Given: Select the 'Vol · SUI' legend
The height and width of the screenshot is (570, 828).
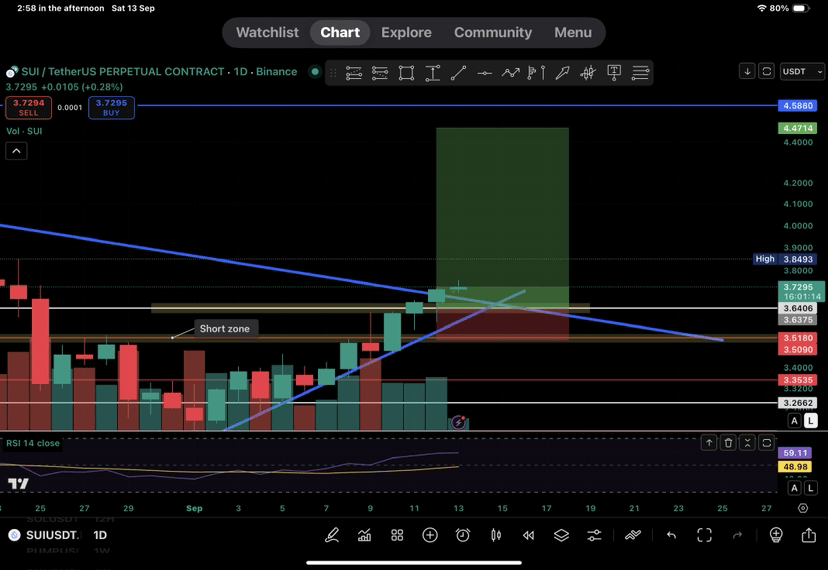Looking at the screenshot, I should 24,131.
